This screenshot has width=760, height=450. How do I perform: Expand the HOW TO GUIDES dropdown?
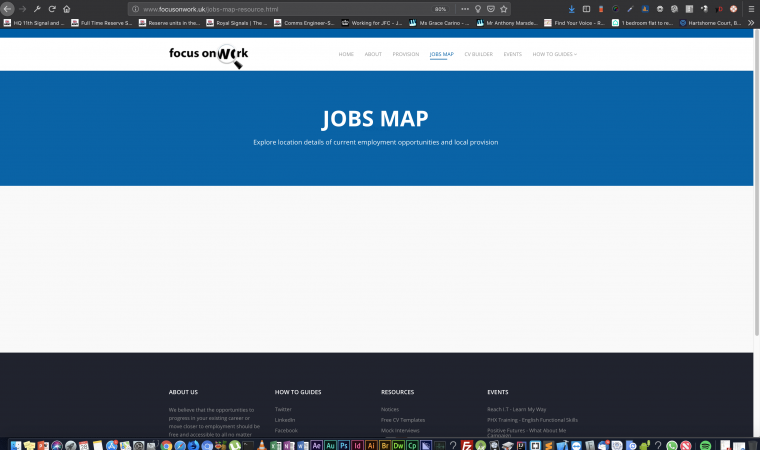point(554,54)
